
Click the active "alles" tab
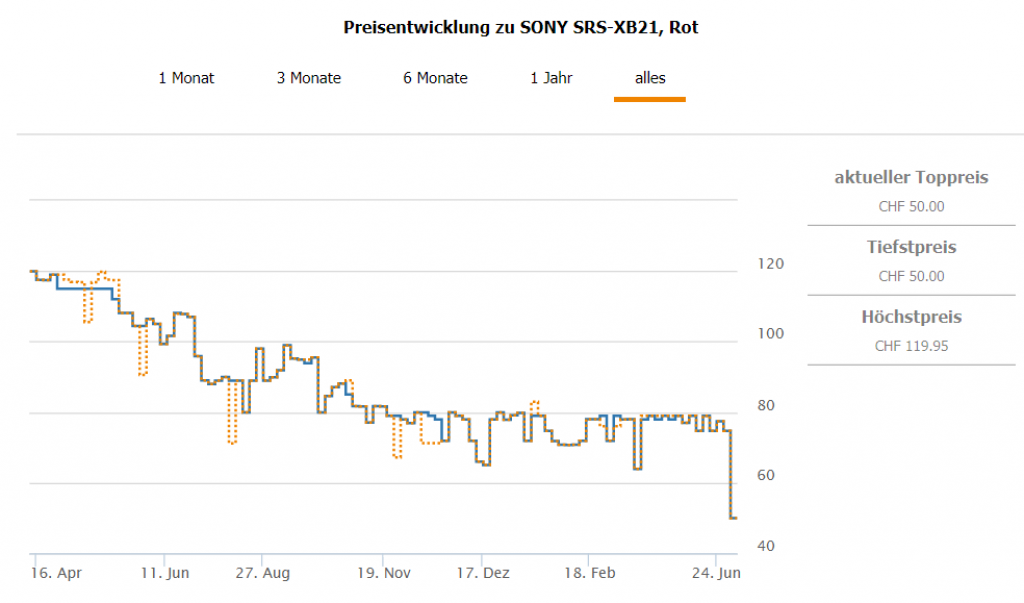650,78
